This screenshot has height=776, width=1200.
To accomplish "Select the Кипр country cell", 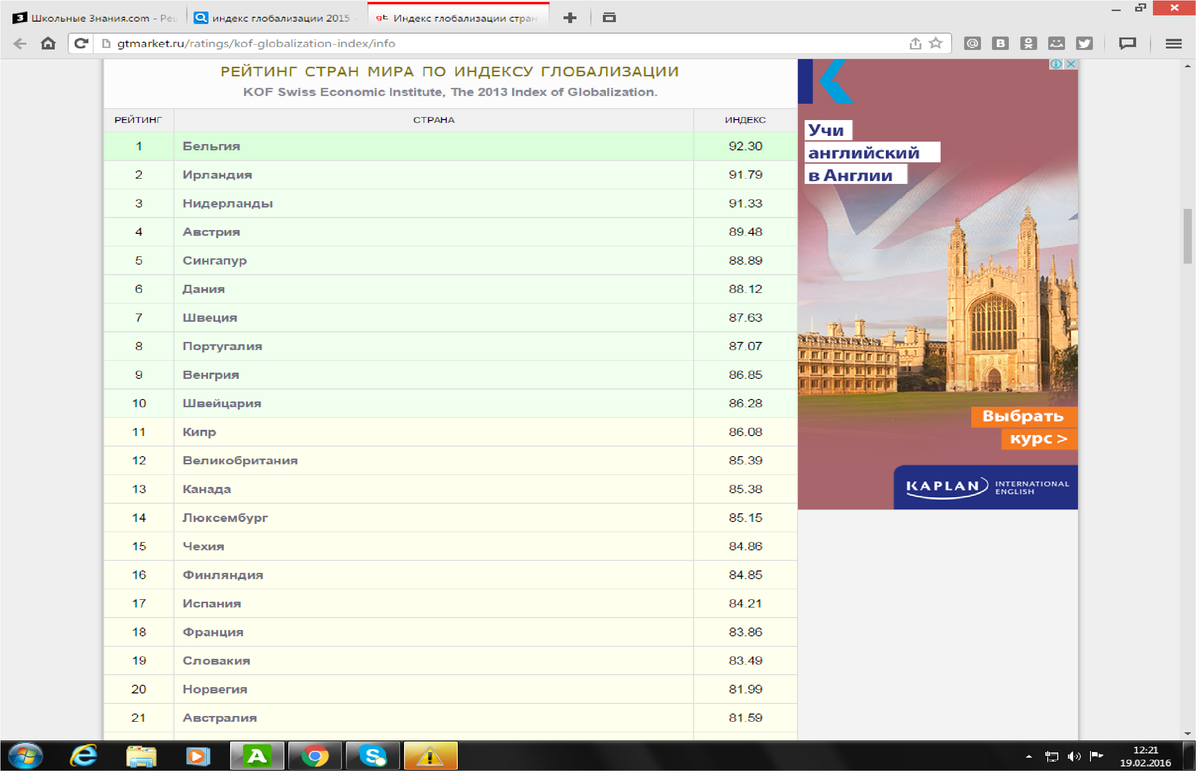I will (433, 432).
